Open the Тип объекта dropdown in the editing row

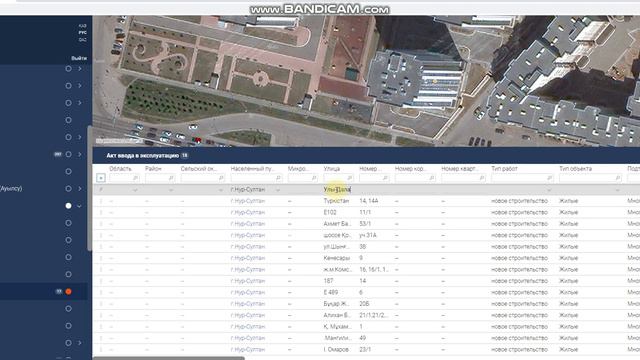[617, 190]
